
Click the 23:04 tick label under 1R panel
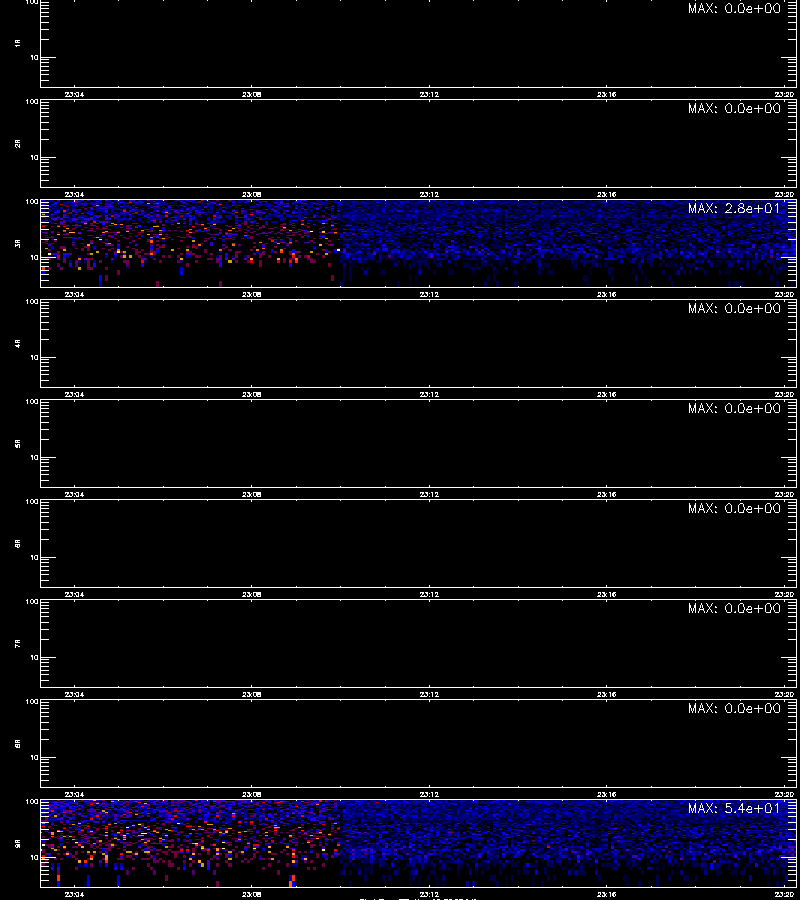point(74,95)
